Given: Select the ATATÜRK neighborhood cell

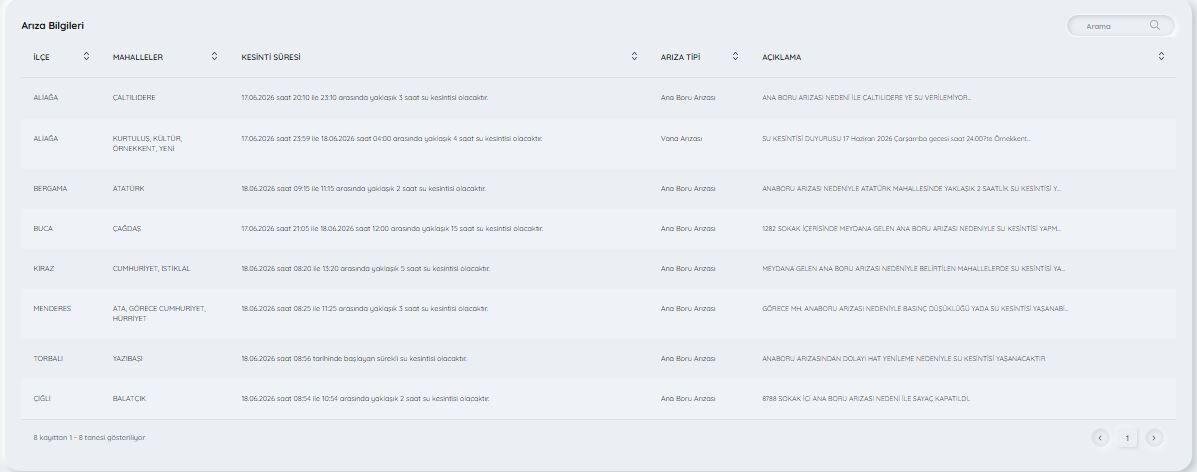Looking at the screenshot, I should pos(128,189).
